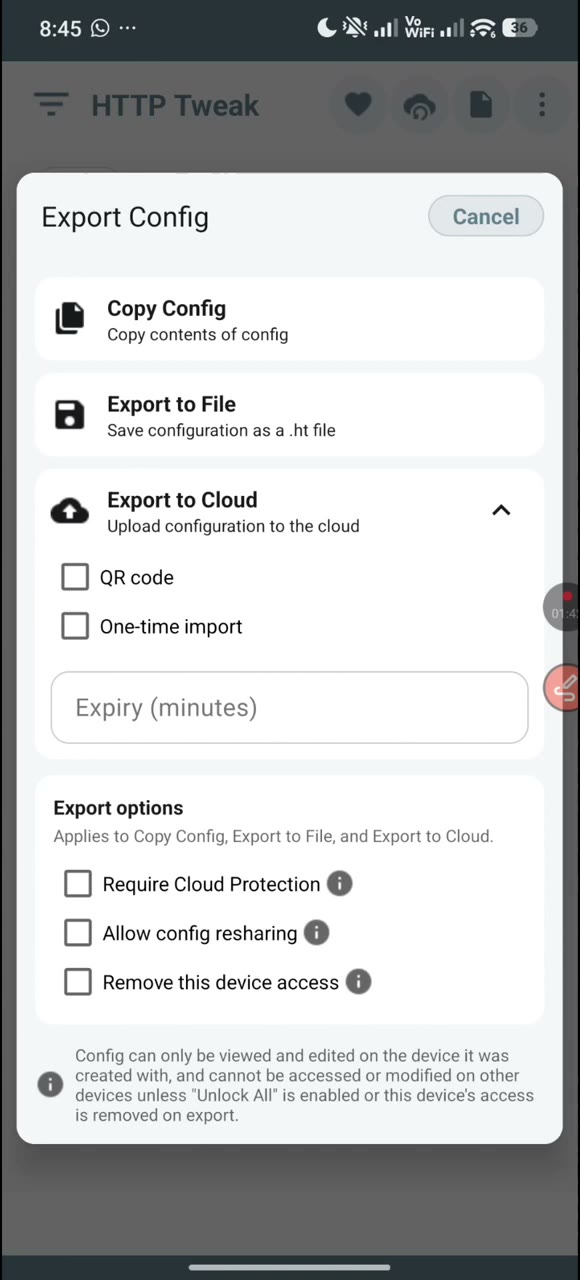The height and width of the screenshot is (1280, 580).
Task: Tap the HTTP Tweak app title
Action: 175,105
